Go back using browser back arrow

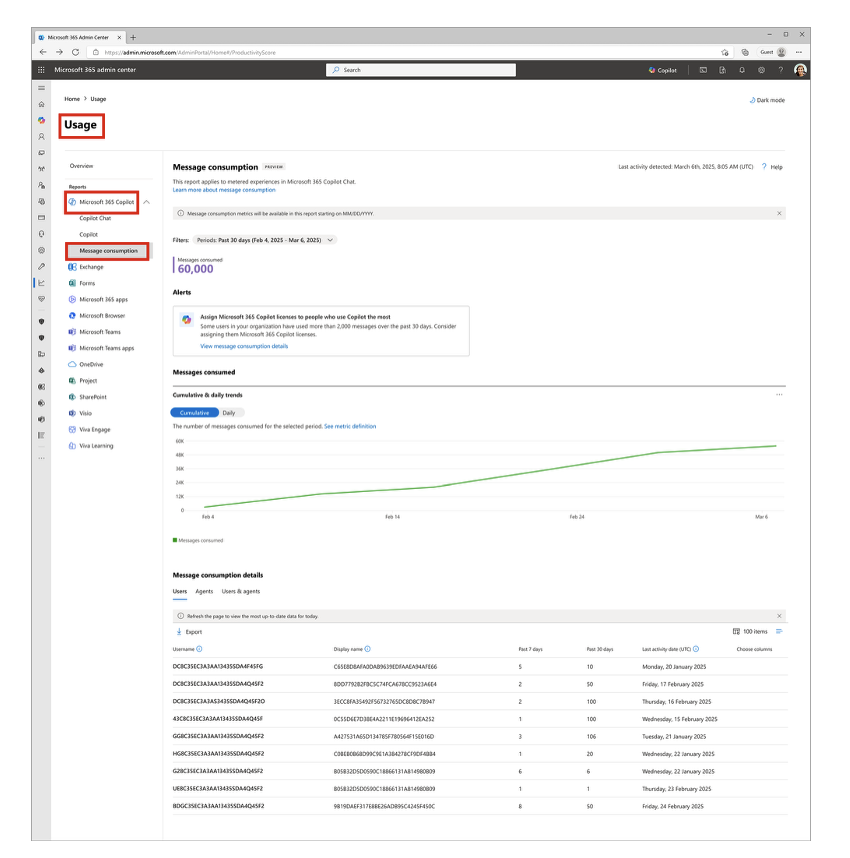click(43, 53)
